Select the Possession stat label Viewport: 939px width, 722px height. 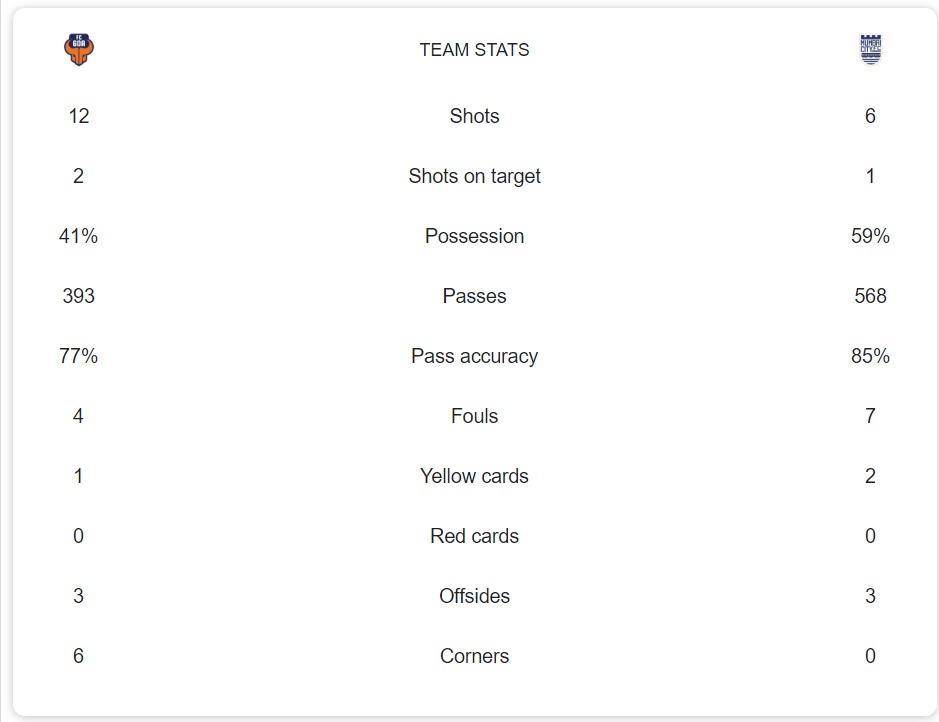tap(474, 236)
